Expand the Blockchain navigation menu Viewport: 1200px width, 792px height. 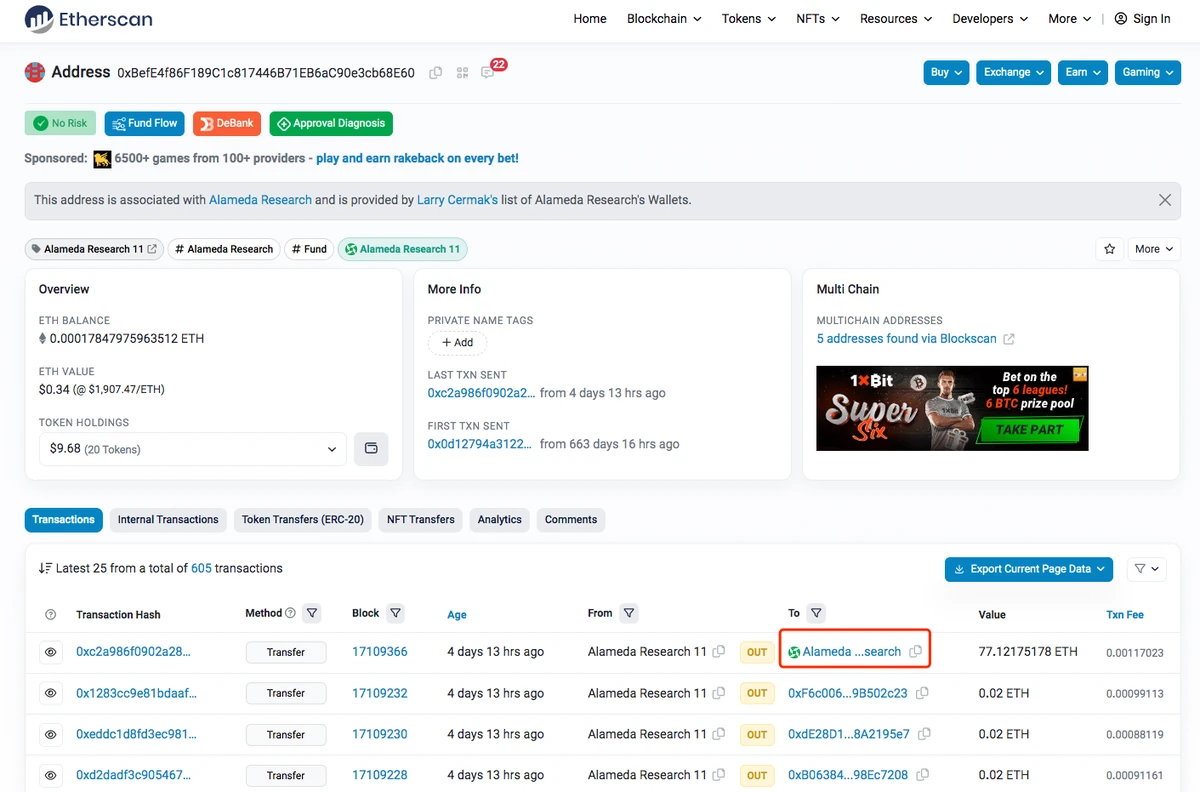click(664, 19)
